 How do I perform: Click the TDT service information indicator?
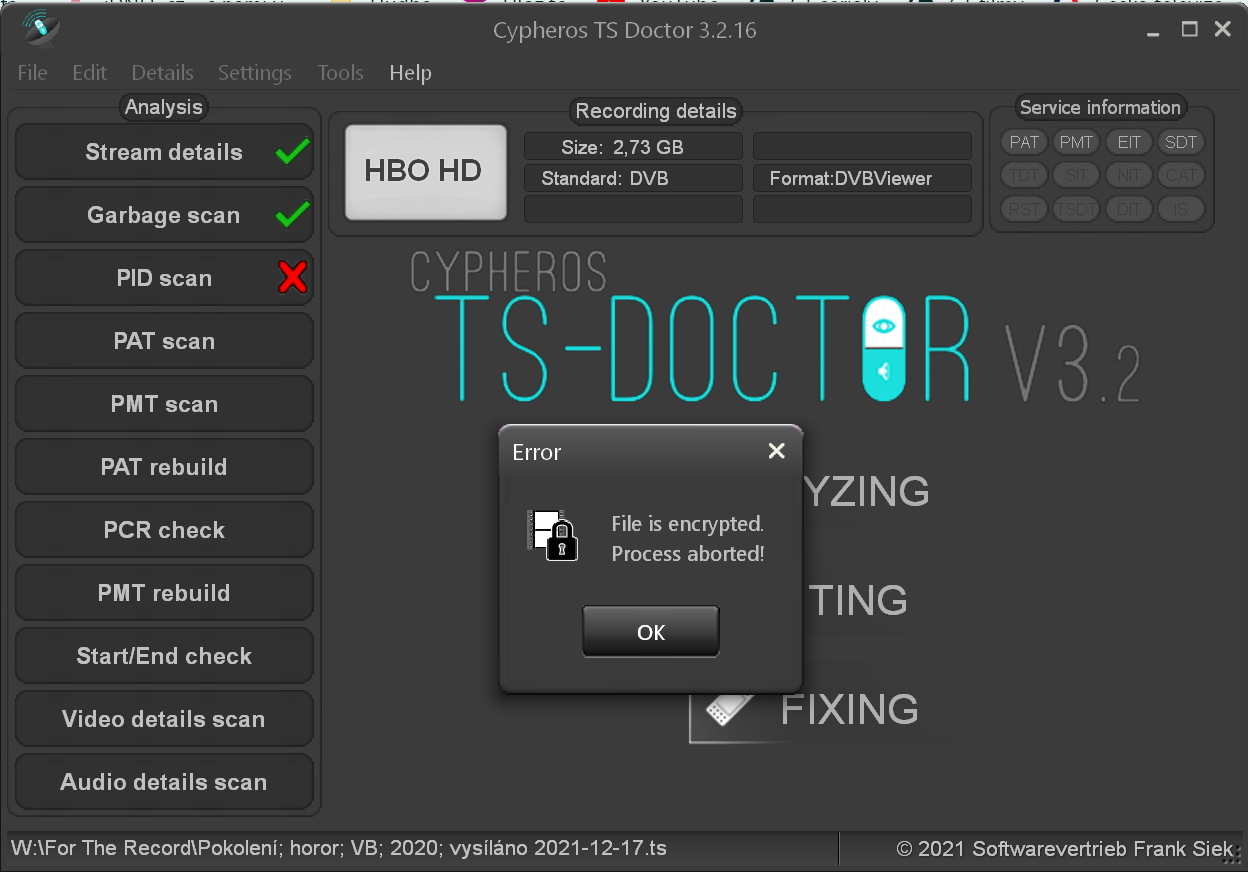pyautogui.click(x=1024, y=175)
